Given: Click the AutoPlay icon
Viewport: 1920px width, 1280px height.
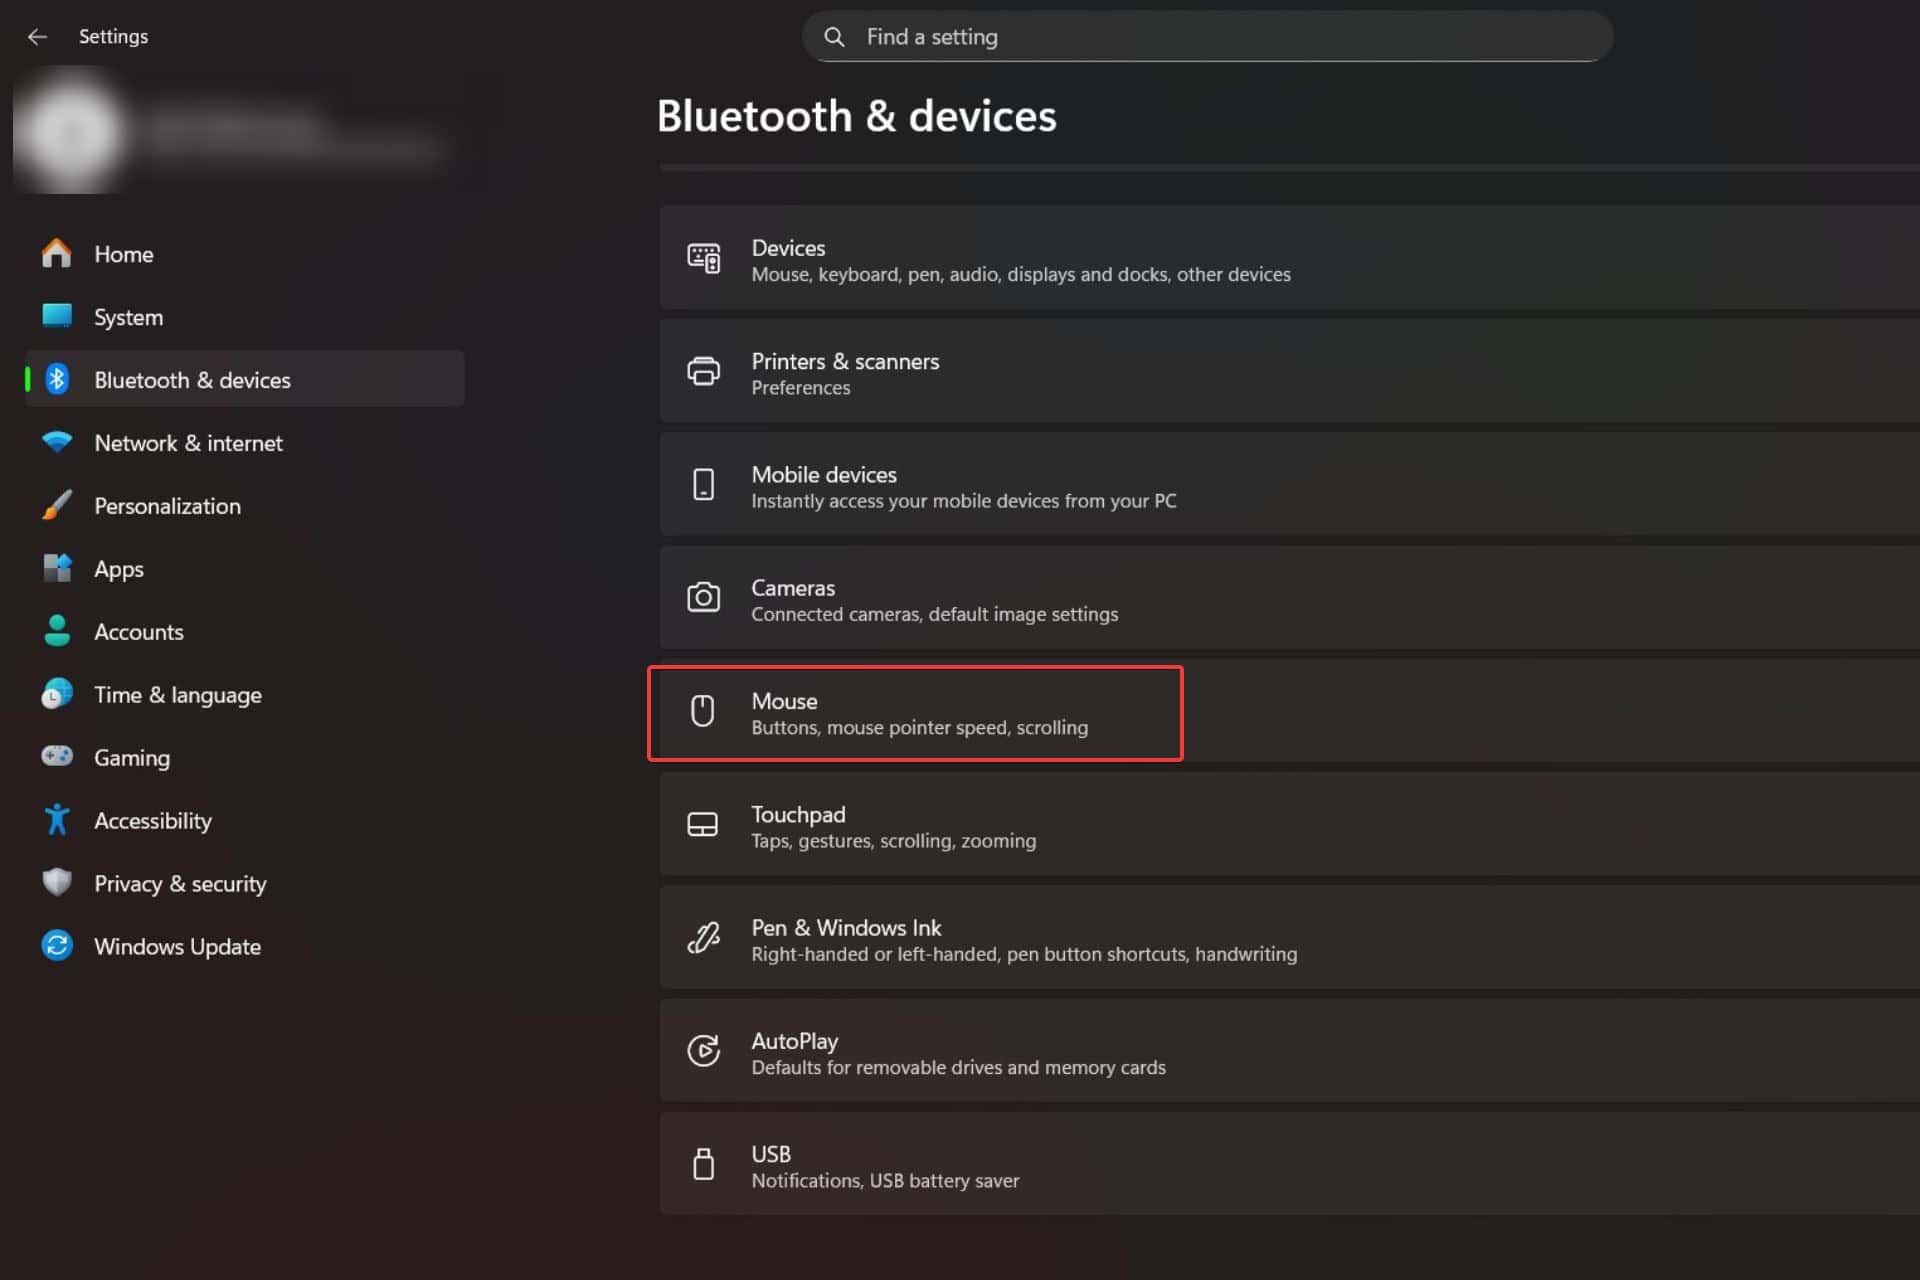Looking at the screenshot, I should pos(704,1052).
